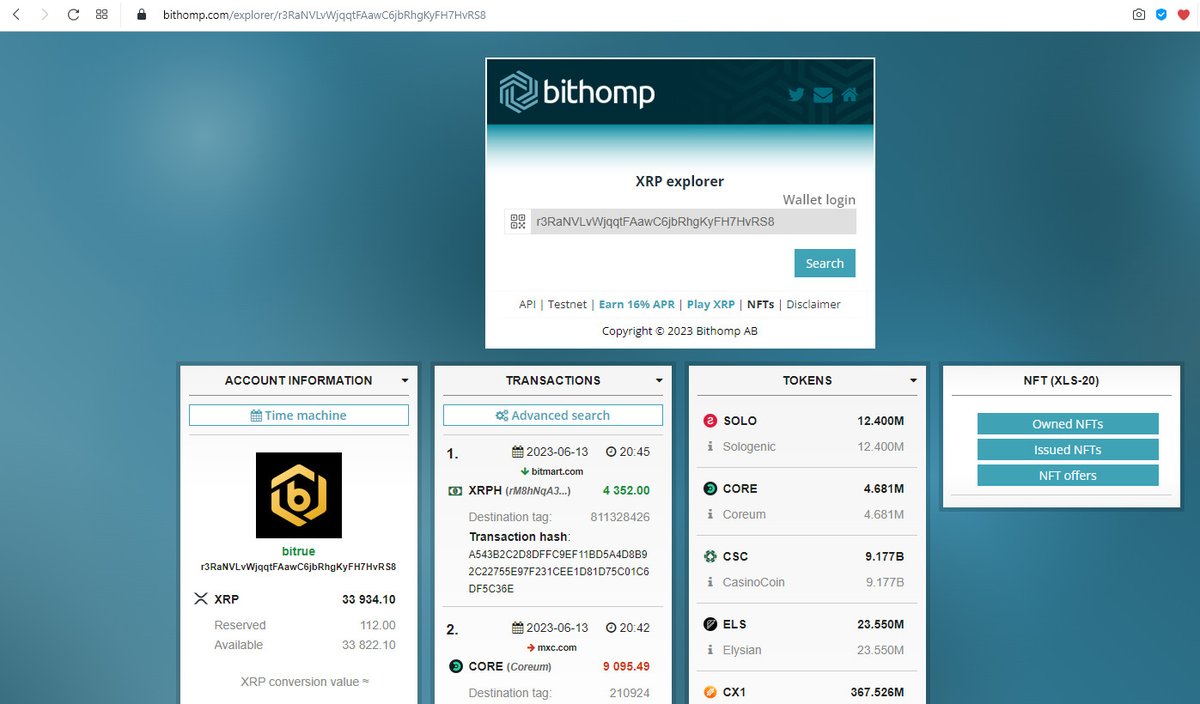Click the CX1 token icon
The image size is (1200, 704).
click(x=710, y=692)
